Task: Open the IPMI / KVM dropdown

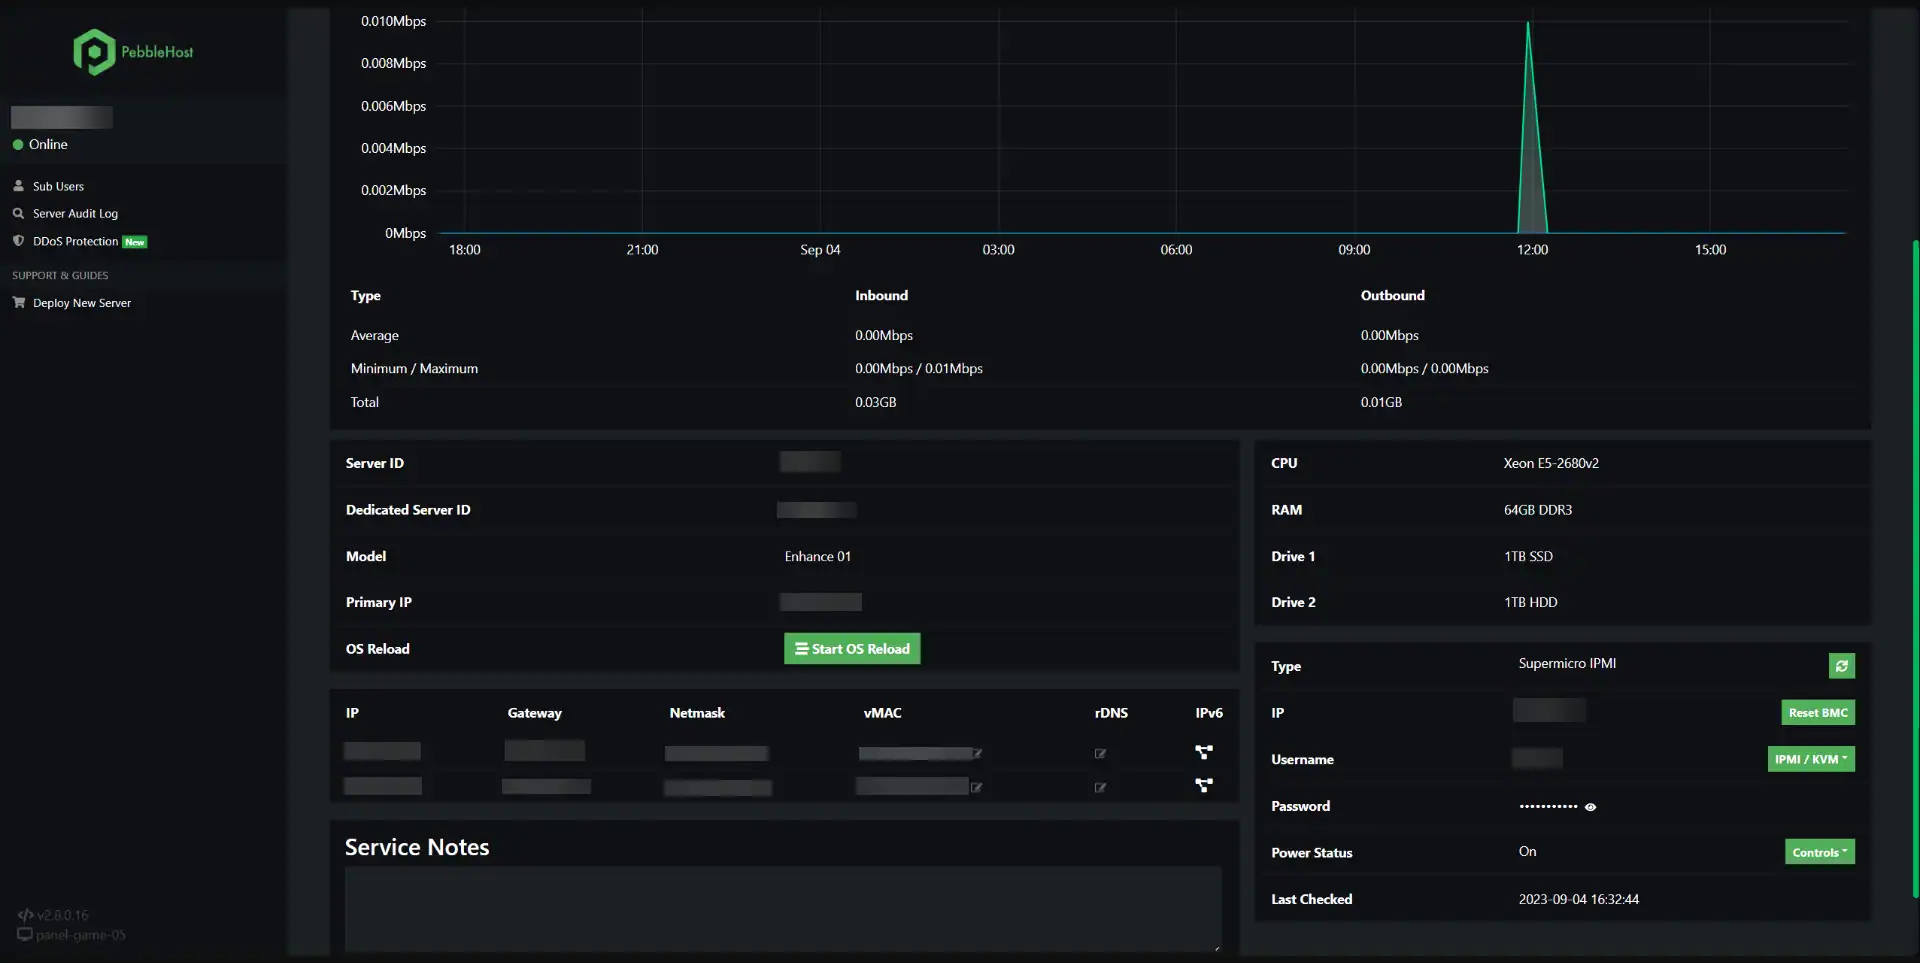Action: [x=1811, y=759]
